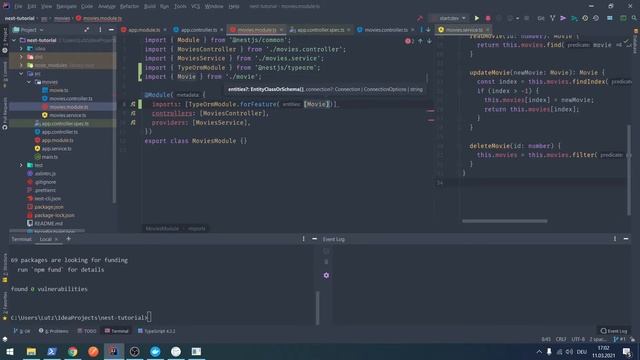
Task: Open the Edit menu
Action: (32, 6)
